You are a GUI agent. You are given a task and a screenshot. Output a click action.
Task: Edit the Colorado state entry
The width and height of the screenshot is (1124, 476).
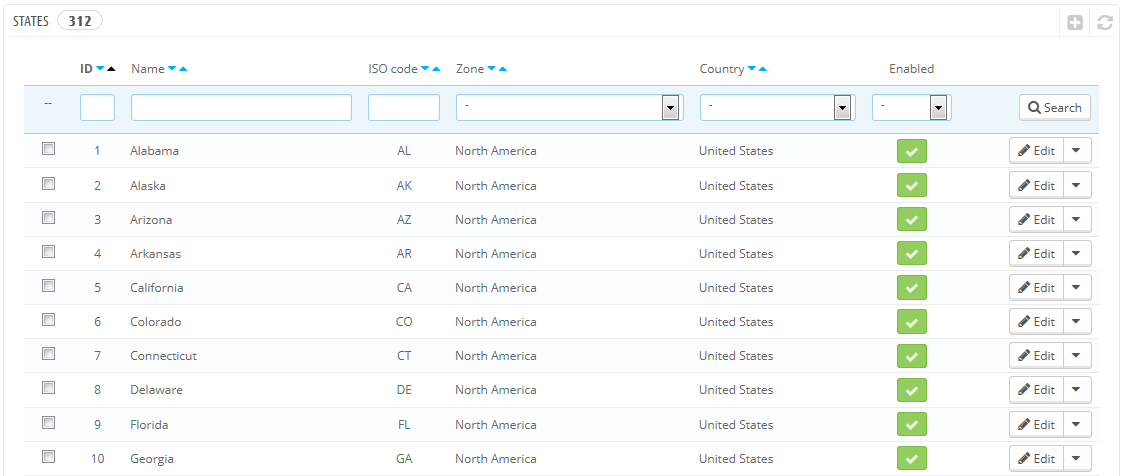(x=1036, y=322)
